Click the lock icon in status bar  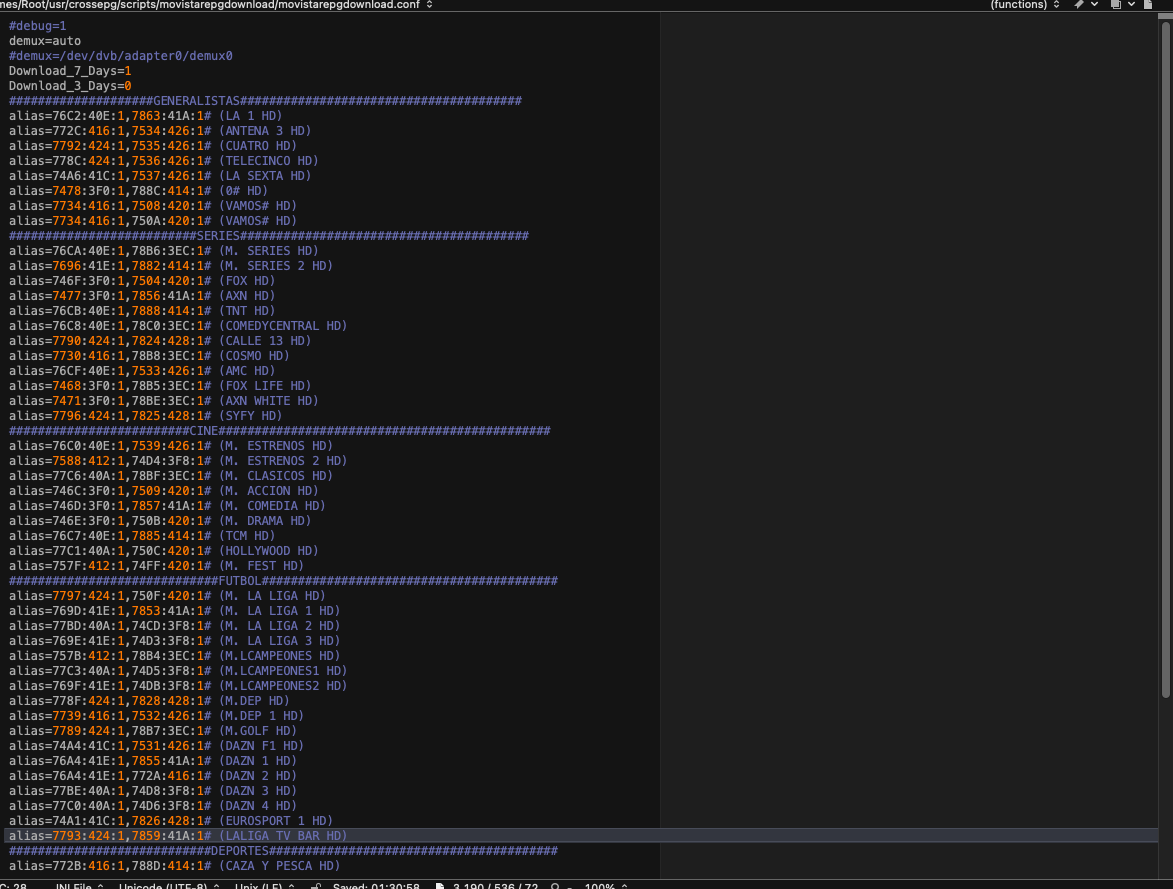coord(316,886)
